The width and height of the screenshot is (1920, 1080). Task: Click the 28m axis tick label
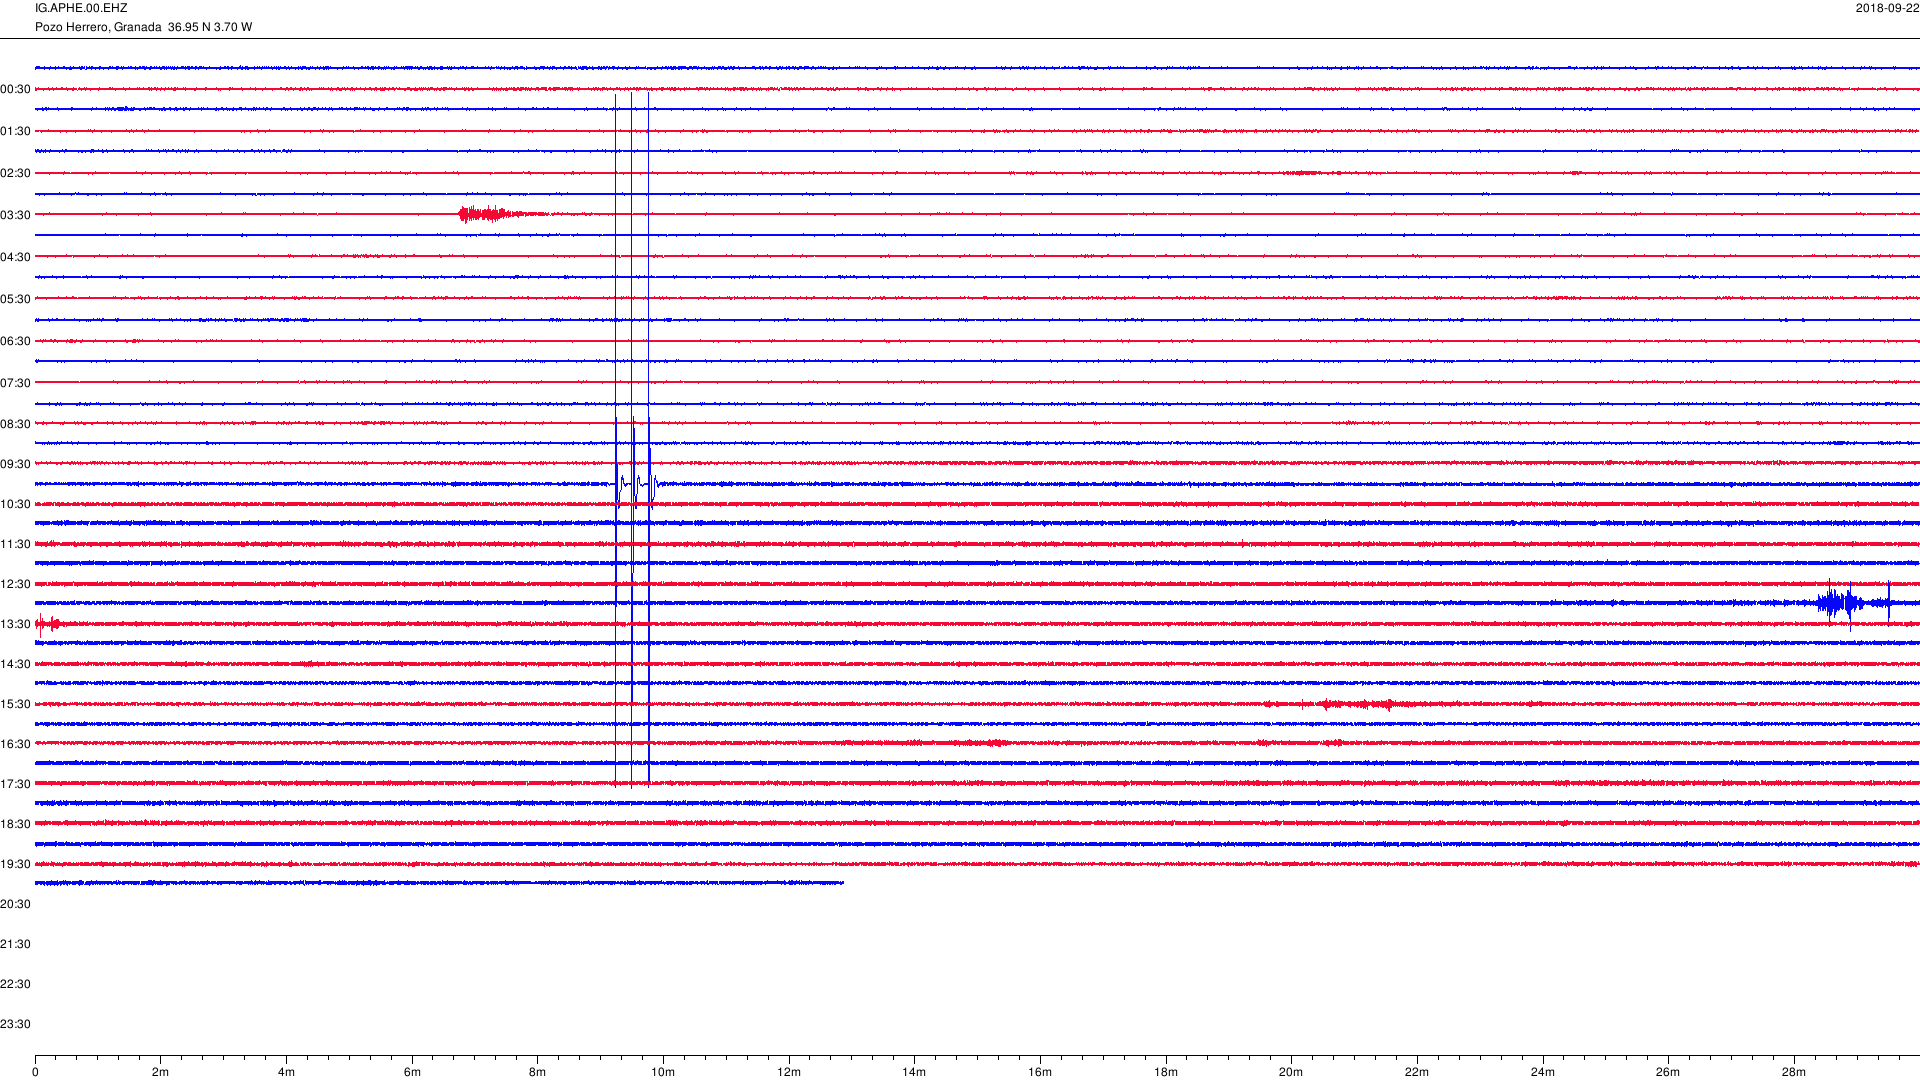coord(1794,1073)
